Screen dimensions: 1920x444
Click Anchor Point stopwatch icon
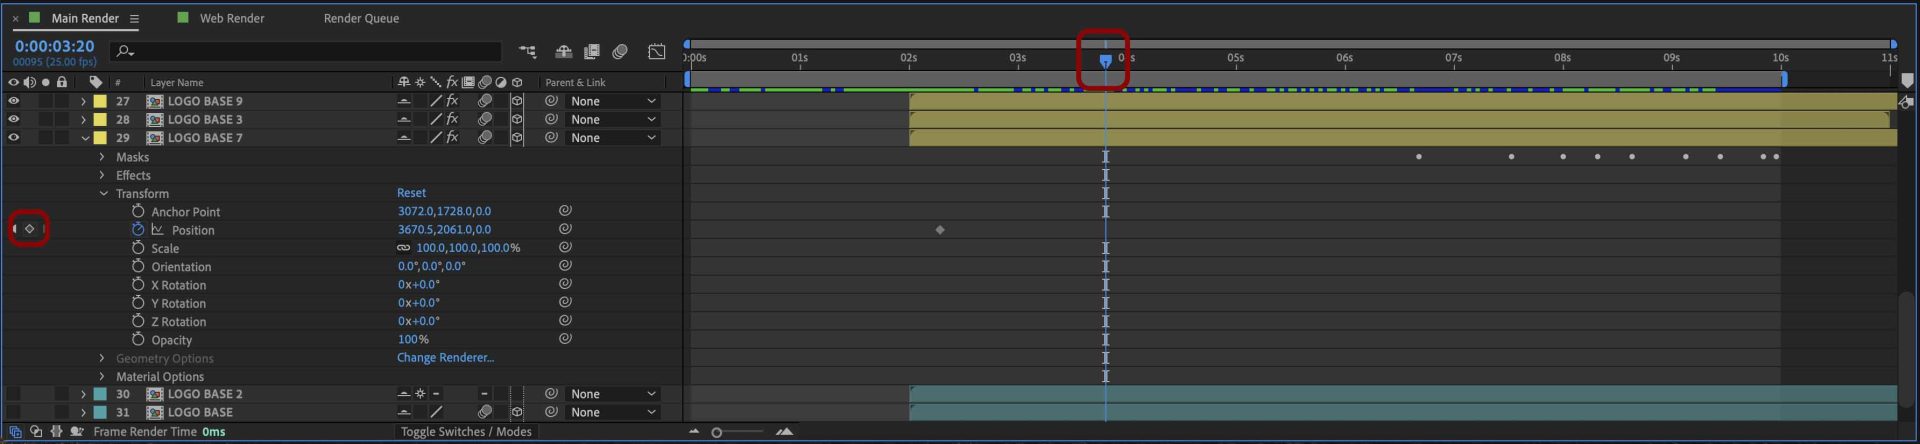138,211
